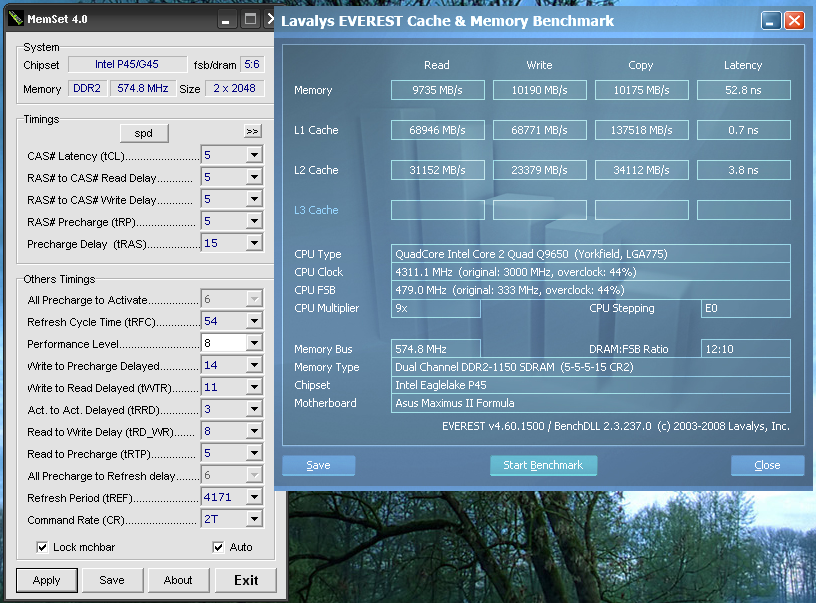This screenshot has width=816, height=603.
Task: Click the L2 Cache Latency value 3.8 ns
Action: coord(744,170)
